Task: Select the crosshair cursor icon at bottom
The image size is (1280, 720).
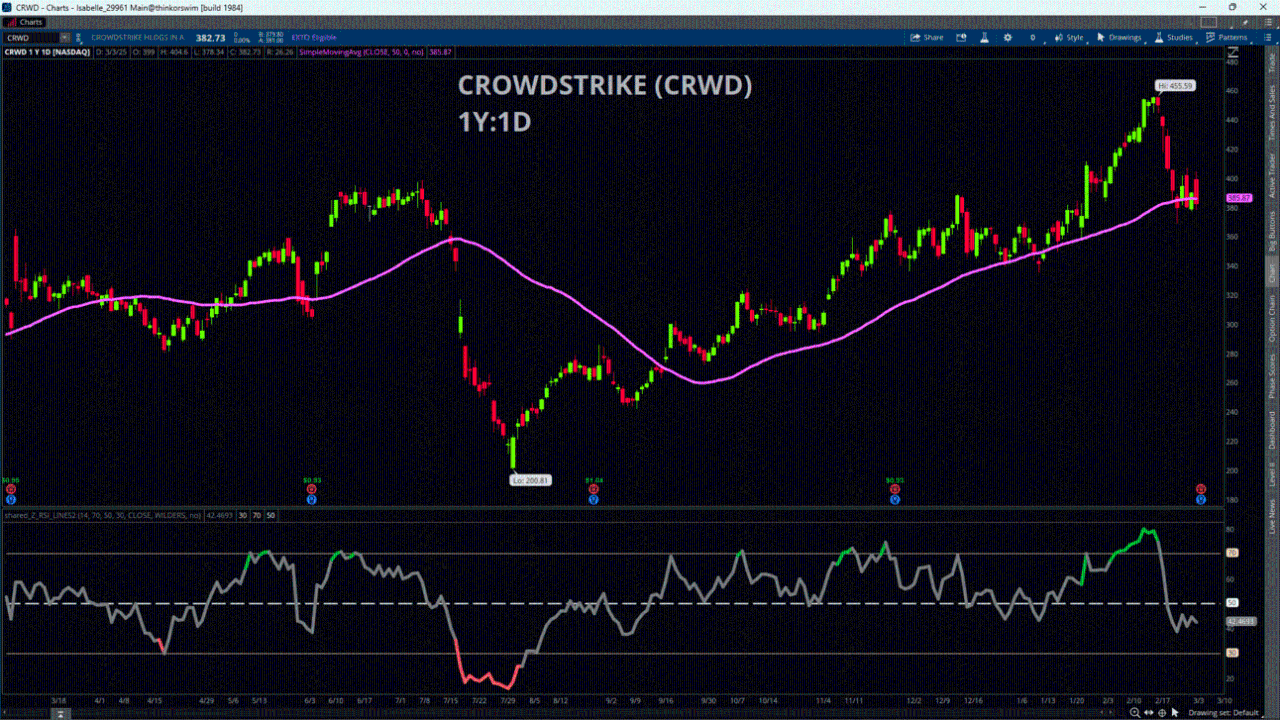Action: click(x=1162, y=713)
